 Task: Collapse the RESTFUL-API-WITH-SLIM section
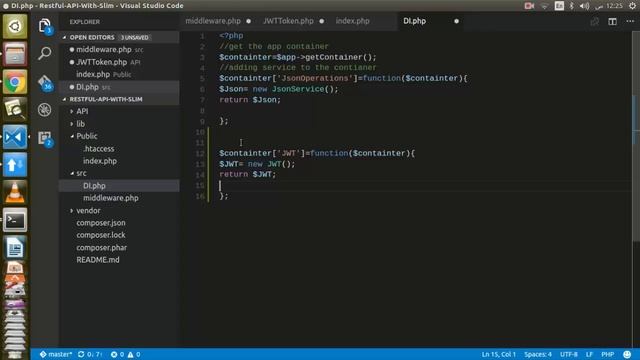119,99
